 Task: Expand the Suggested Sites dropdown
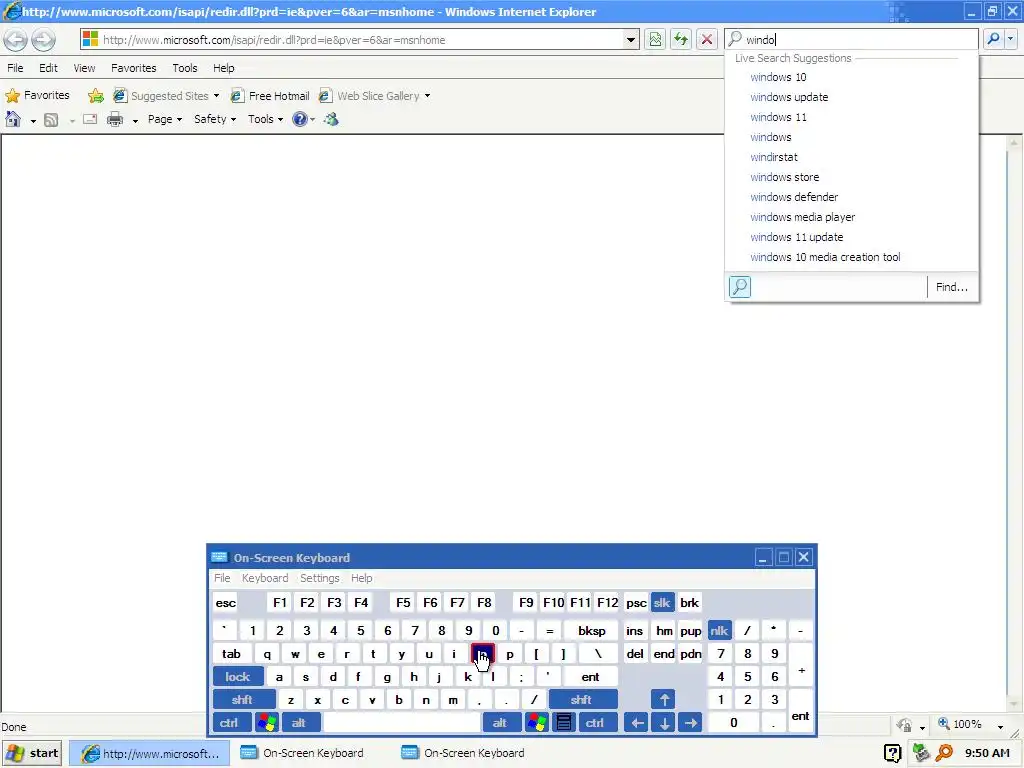click(216, 96)
